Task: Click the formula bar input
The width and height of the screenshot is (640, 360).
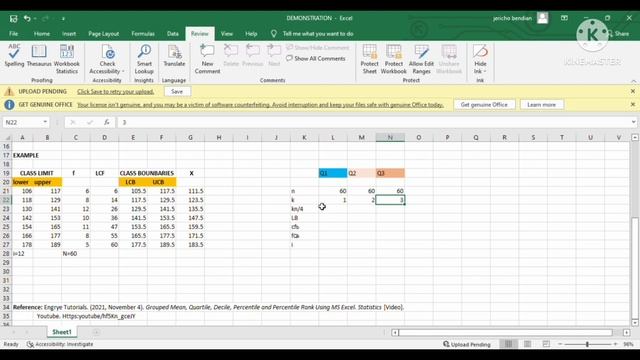Action: 373,122
